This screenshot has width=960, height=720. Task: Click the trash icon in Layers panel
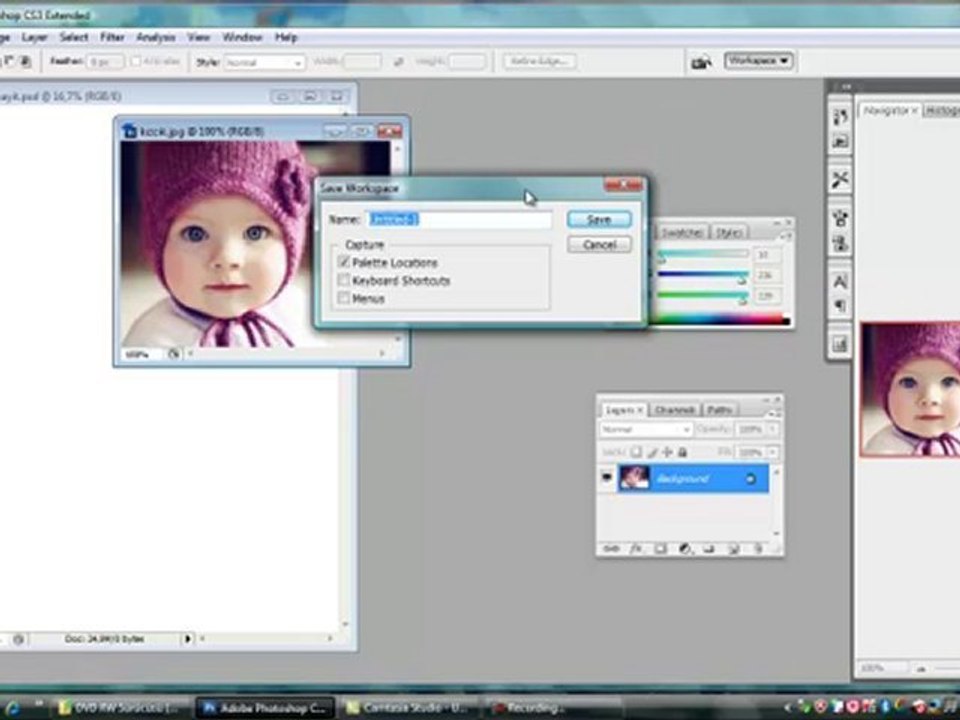(758, 549)
